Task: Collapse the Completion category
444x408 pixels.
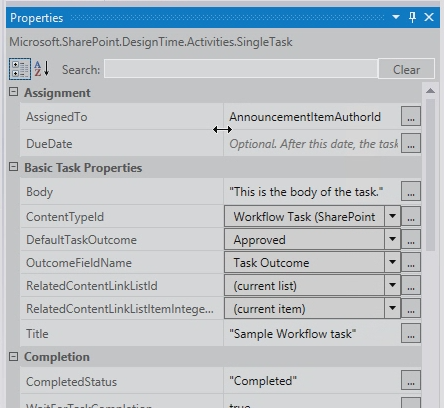Action: click(13, 356)
